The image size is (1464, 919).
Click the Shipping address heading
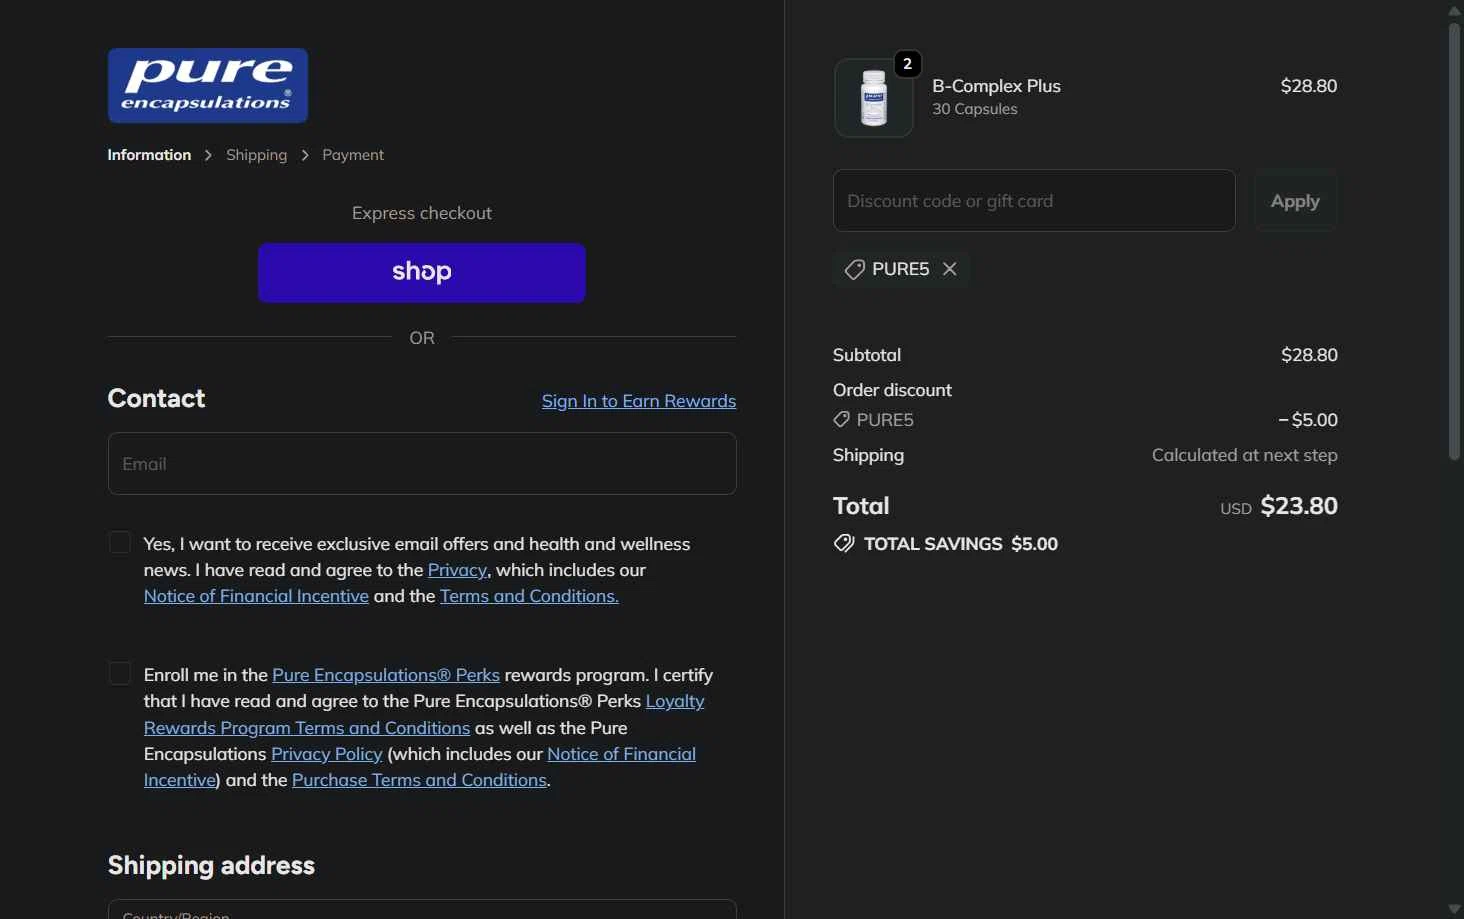point(211,866)
